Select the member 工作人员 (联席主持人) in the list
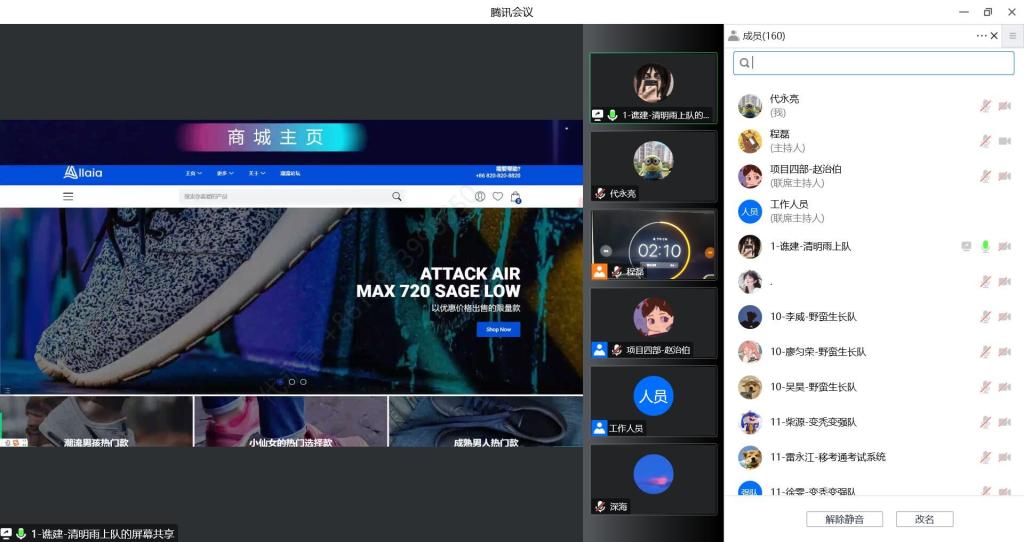Screen dimensions: 1024x542 tap(873, 211)
